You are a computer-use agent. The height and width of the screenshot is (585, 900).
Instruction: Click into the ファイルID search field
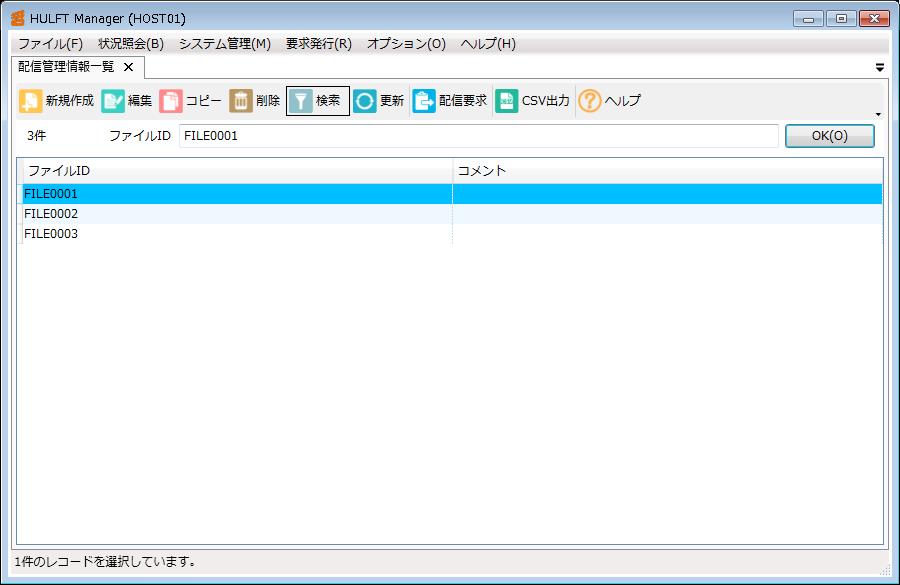[478, 136]
